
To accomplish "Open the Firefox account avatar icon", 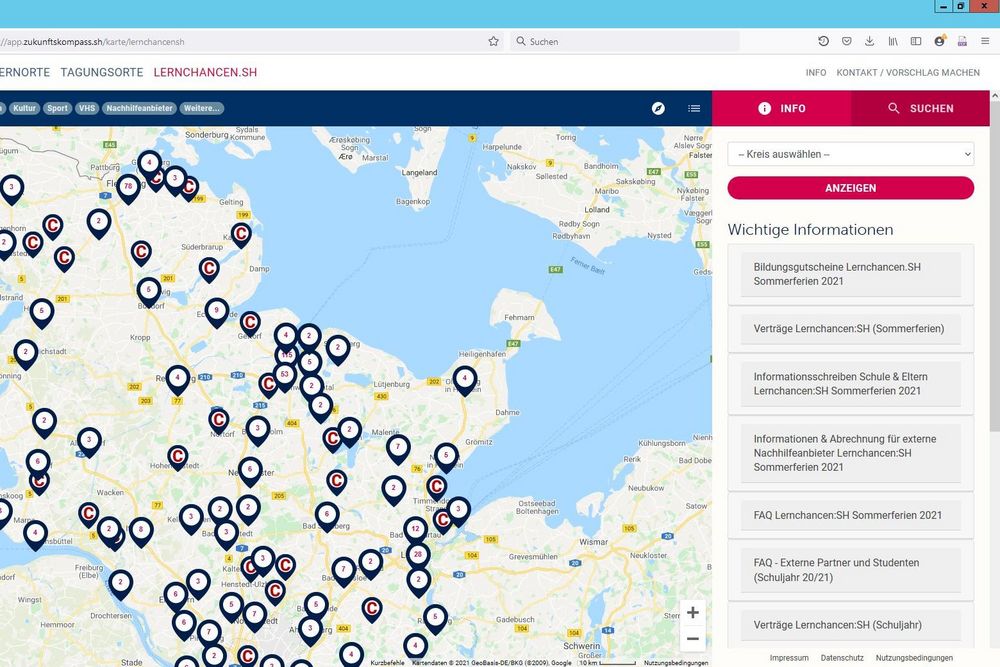I will point(939,41).
